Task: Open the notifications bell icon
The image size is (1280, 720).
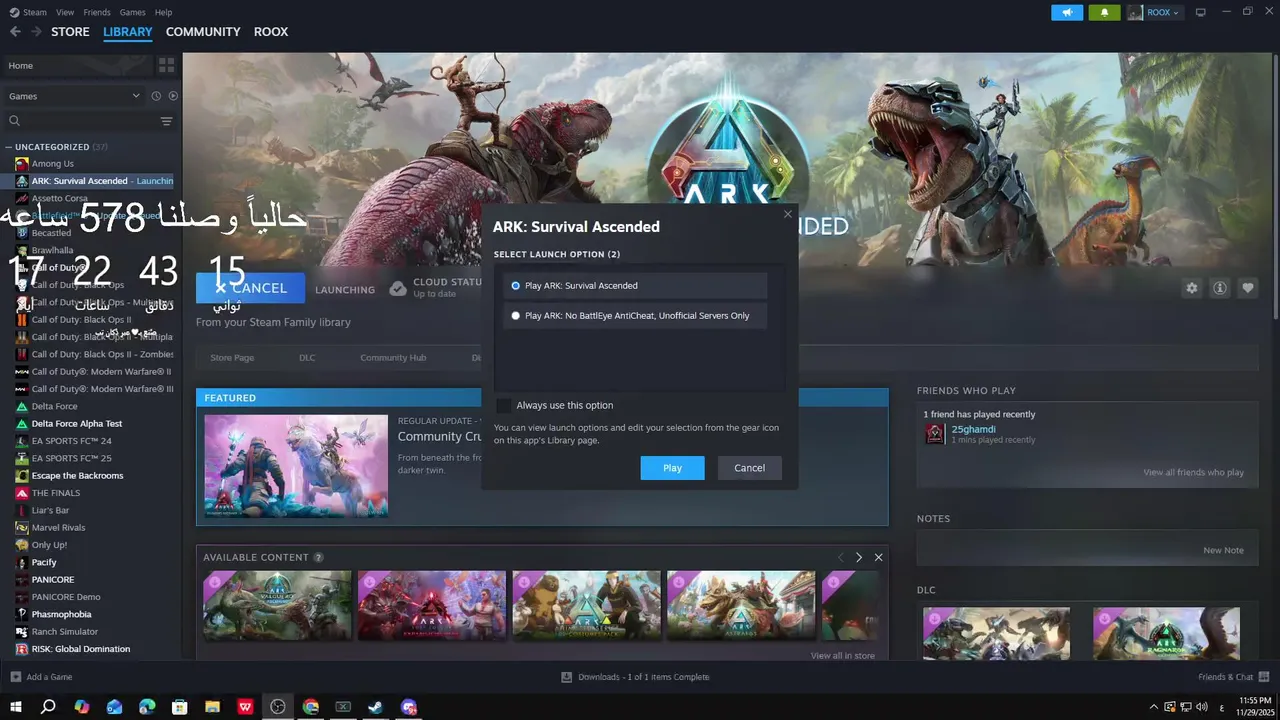Action: (x=1104, y=12)
